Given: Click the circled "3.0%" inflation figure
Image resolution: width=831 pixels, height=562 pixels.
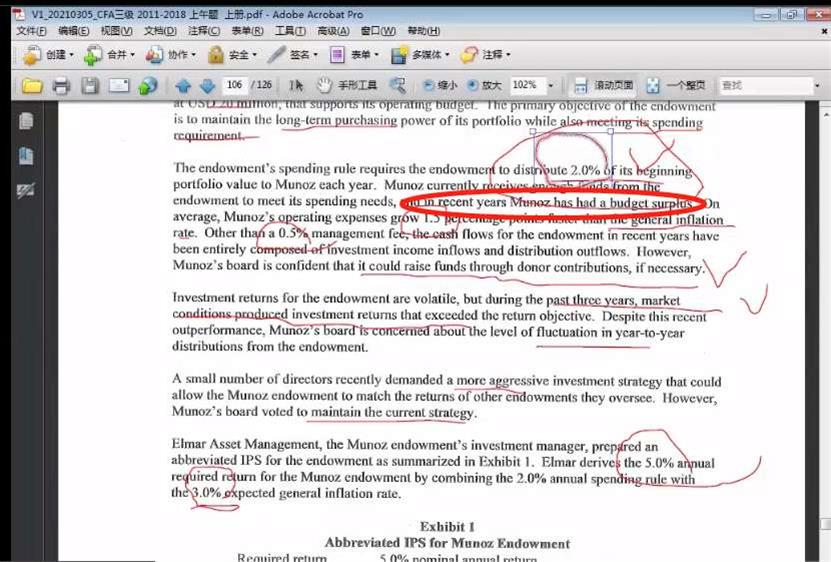Looking at the screenshot, I should tap(207, 492).
